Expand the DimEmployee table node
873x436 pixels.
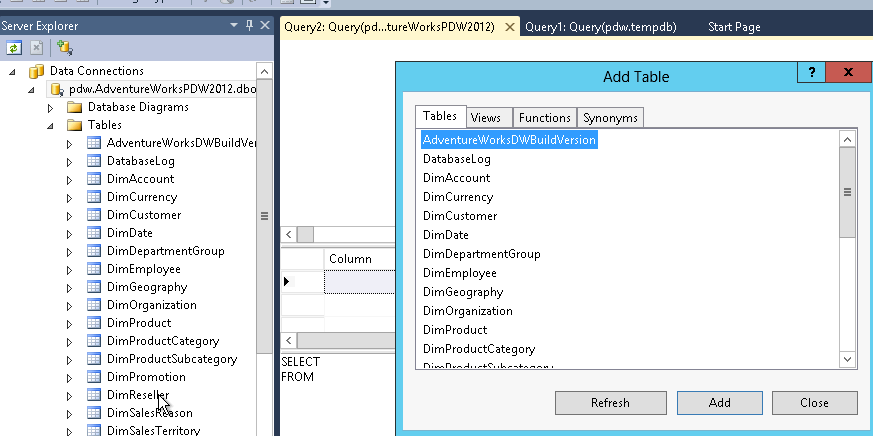[69, 270]
